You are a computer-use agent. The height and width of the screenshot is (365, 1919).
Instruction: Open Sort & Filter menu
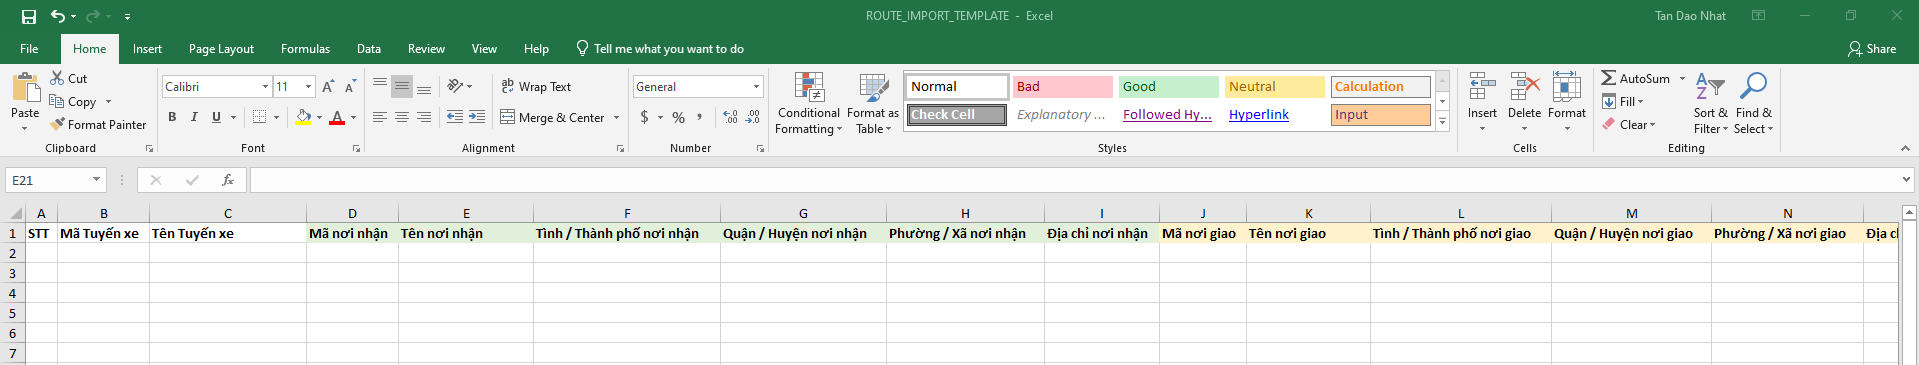(x=1710, y=103)
